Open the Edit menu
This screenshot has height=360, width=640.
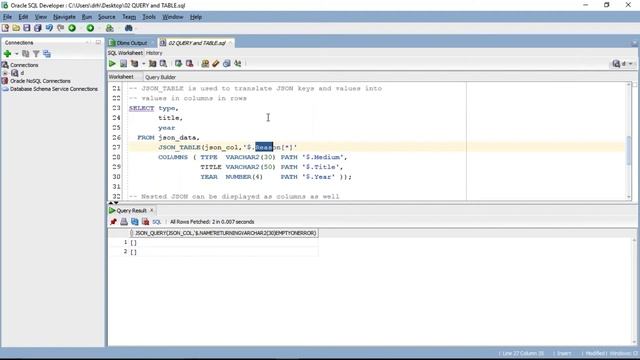[x=23, y=17]
